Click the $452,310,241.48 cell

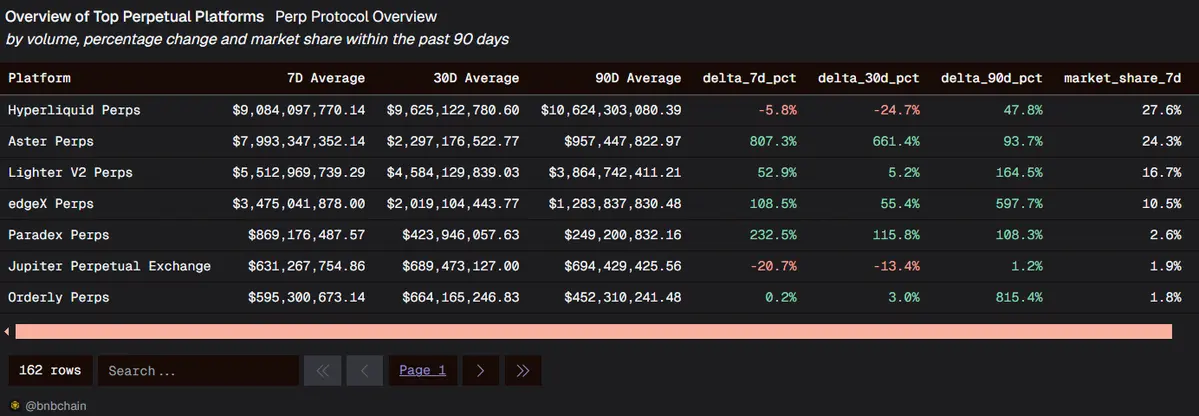click(622, 297)
